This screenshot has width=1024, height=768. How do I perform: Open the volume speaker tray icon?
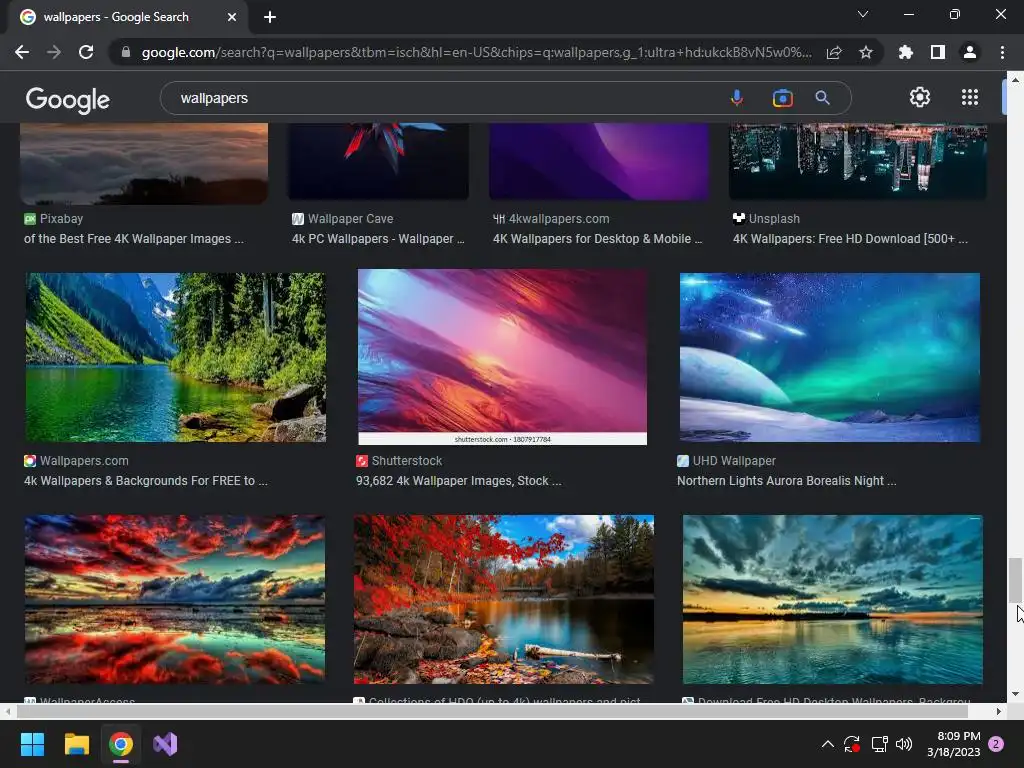coord(904,744)
